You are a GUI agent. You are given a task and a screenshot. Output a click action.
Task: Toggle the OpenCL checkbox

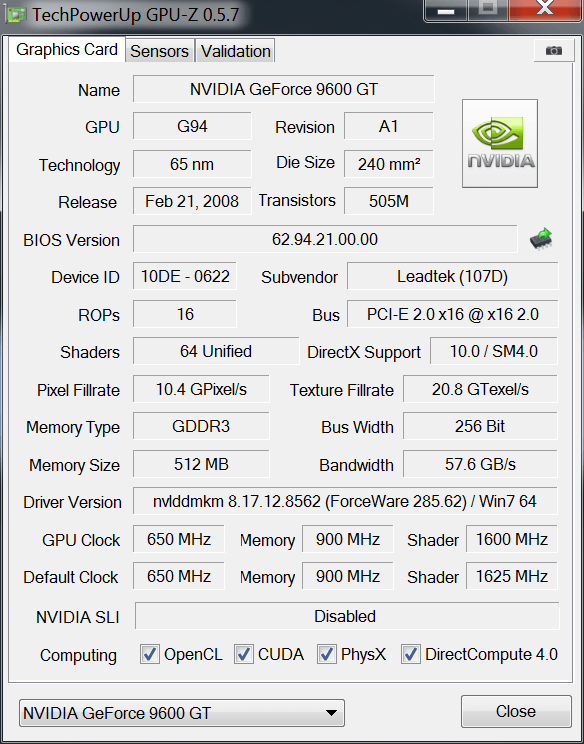point(150,654)
